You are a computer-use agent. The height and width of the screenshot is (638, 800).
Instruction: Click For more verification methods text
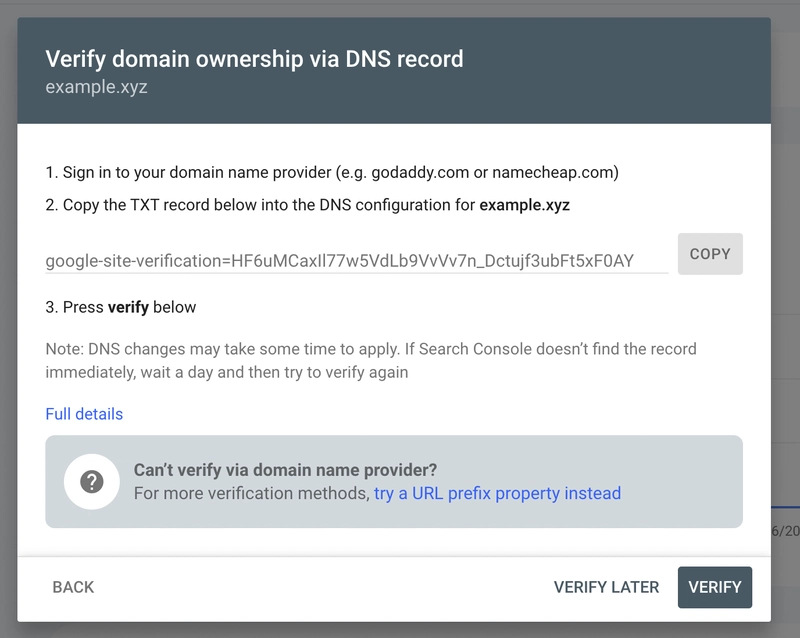click(252, 493)
